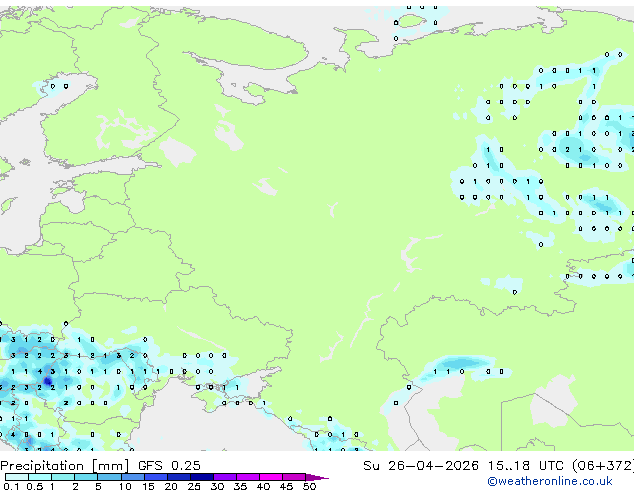Click the '20' legend tick label
634x490 pixels.
[x=171, y=486]
